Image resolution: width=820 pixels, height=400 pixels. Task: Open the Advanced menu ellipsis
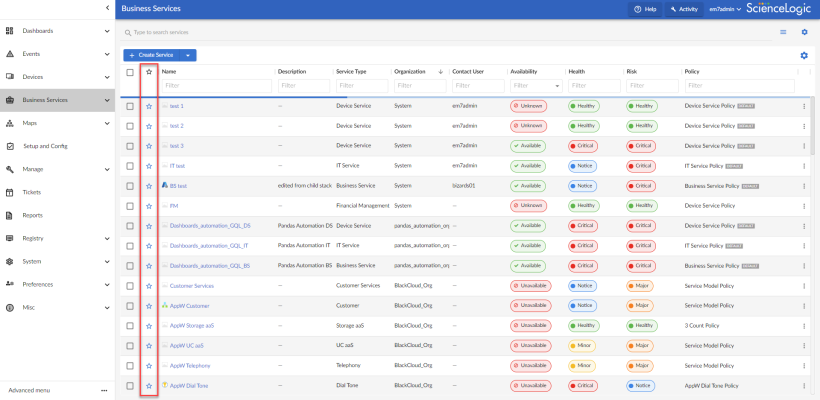[x=104, y=390]
